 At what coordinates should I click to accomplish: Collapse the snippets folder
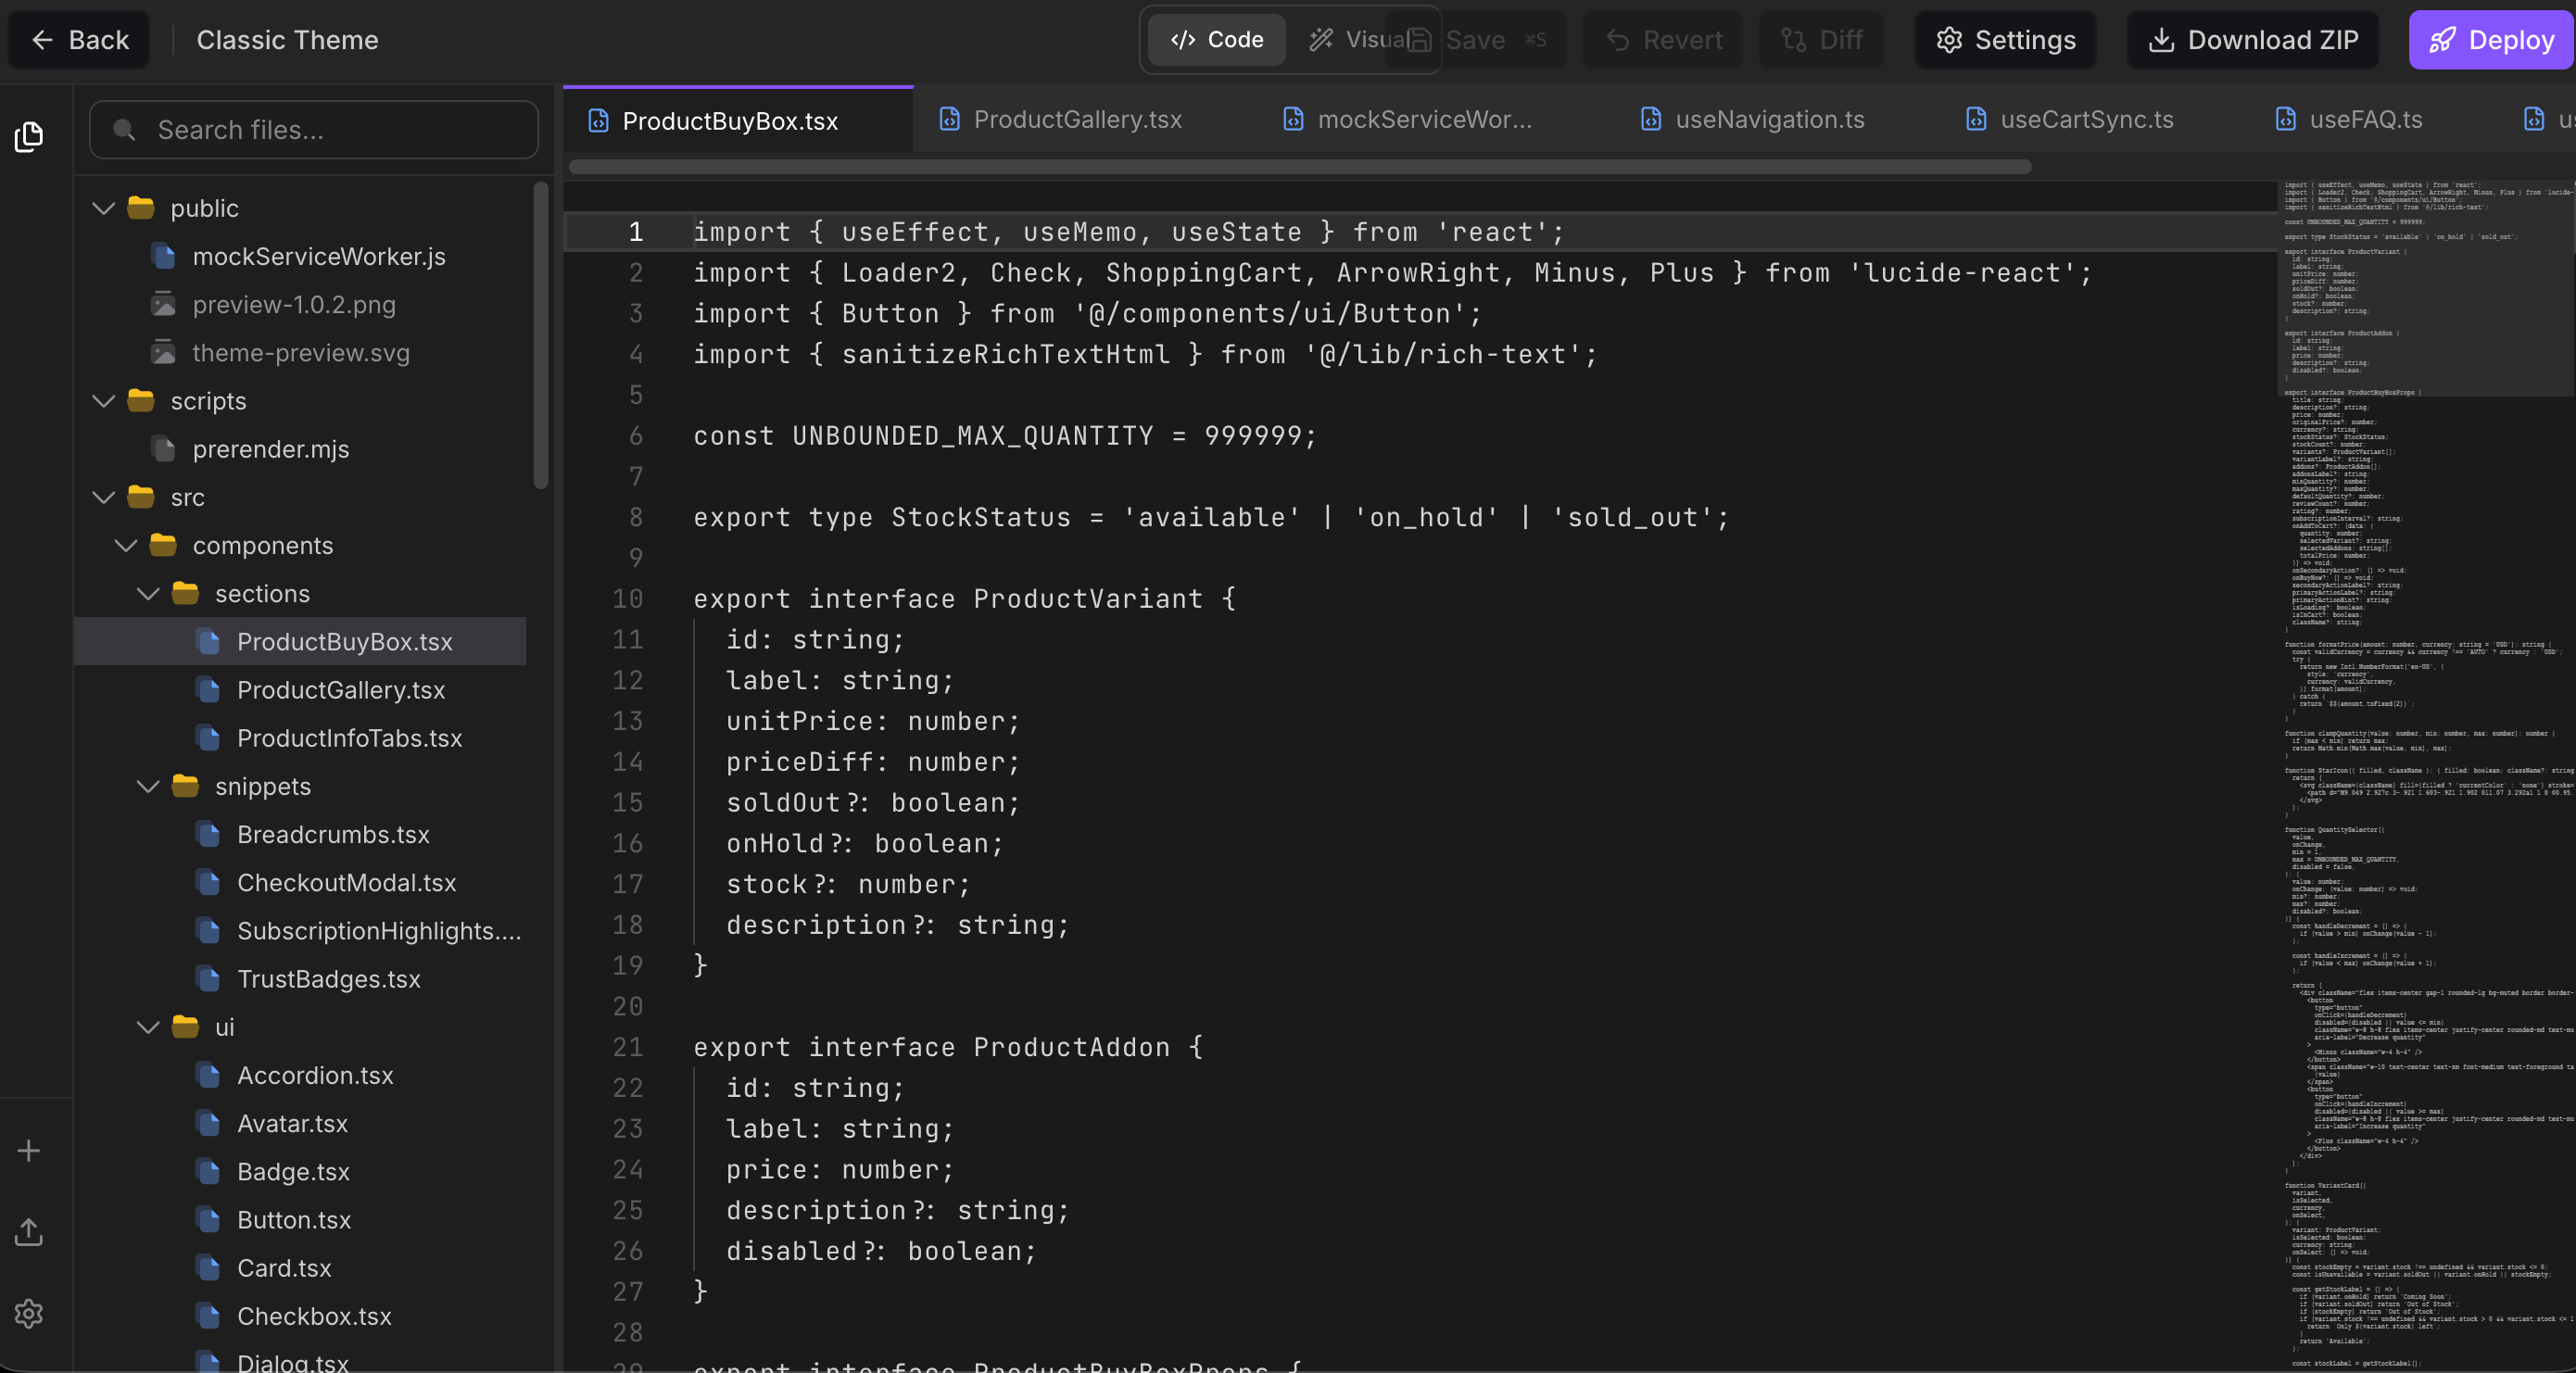click(x=148, y=787)
